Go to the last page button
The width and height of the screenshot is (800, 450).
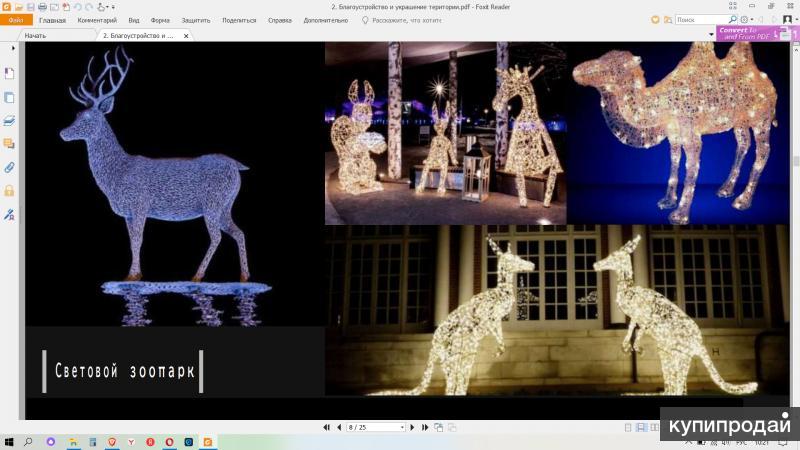tap(424, 428)
